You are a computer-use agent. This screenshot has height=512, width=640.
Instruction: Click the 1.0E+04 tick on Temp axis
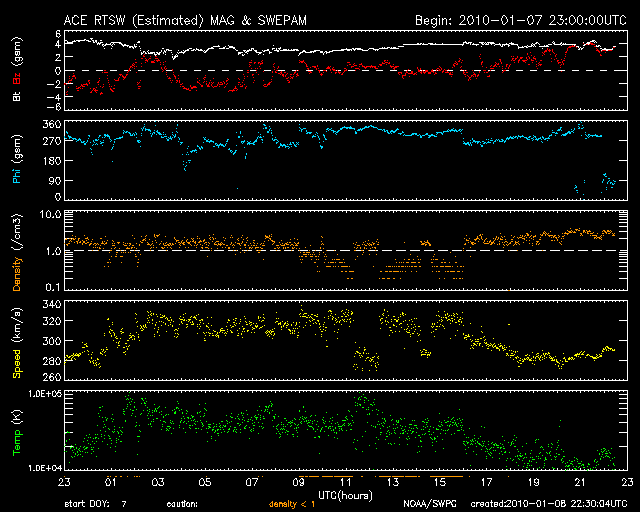click(x=45, y=468)
